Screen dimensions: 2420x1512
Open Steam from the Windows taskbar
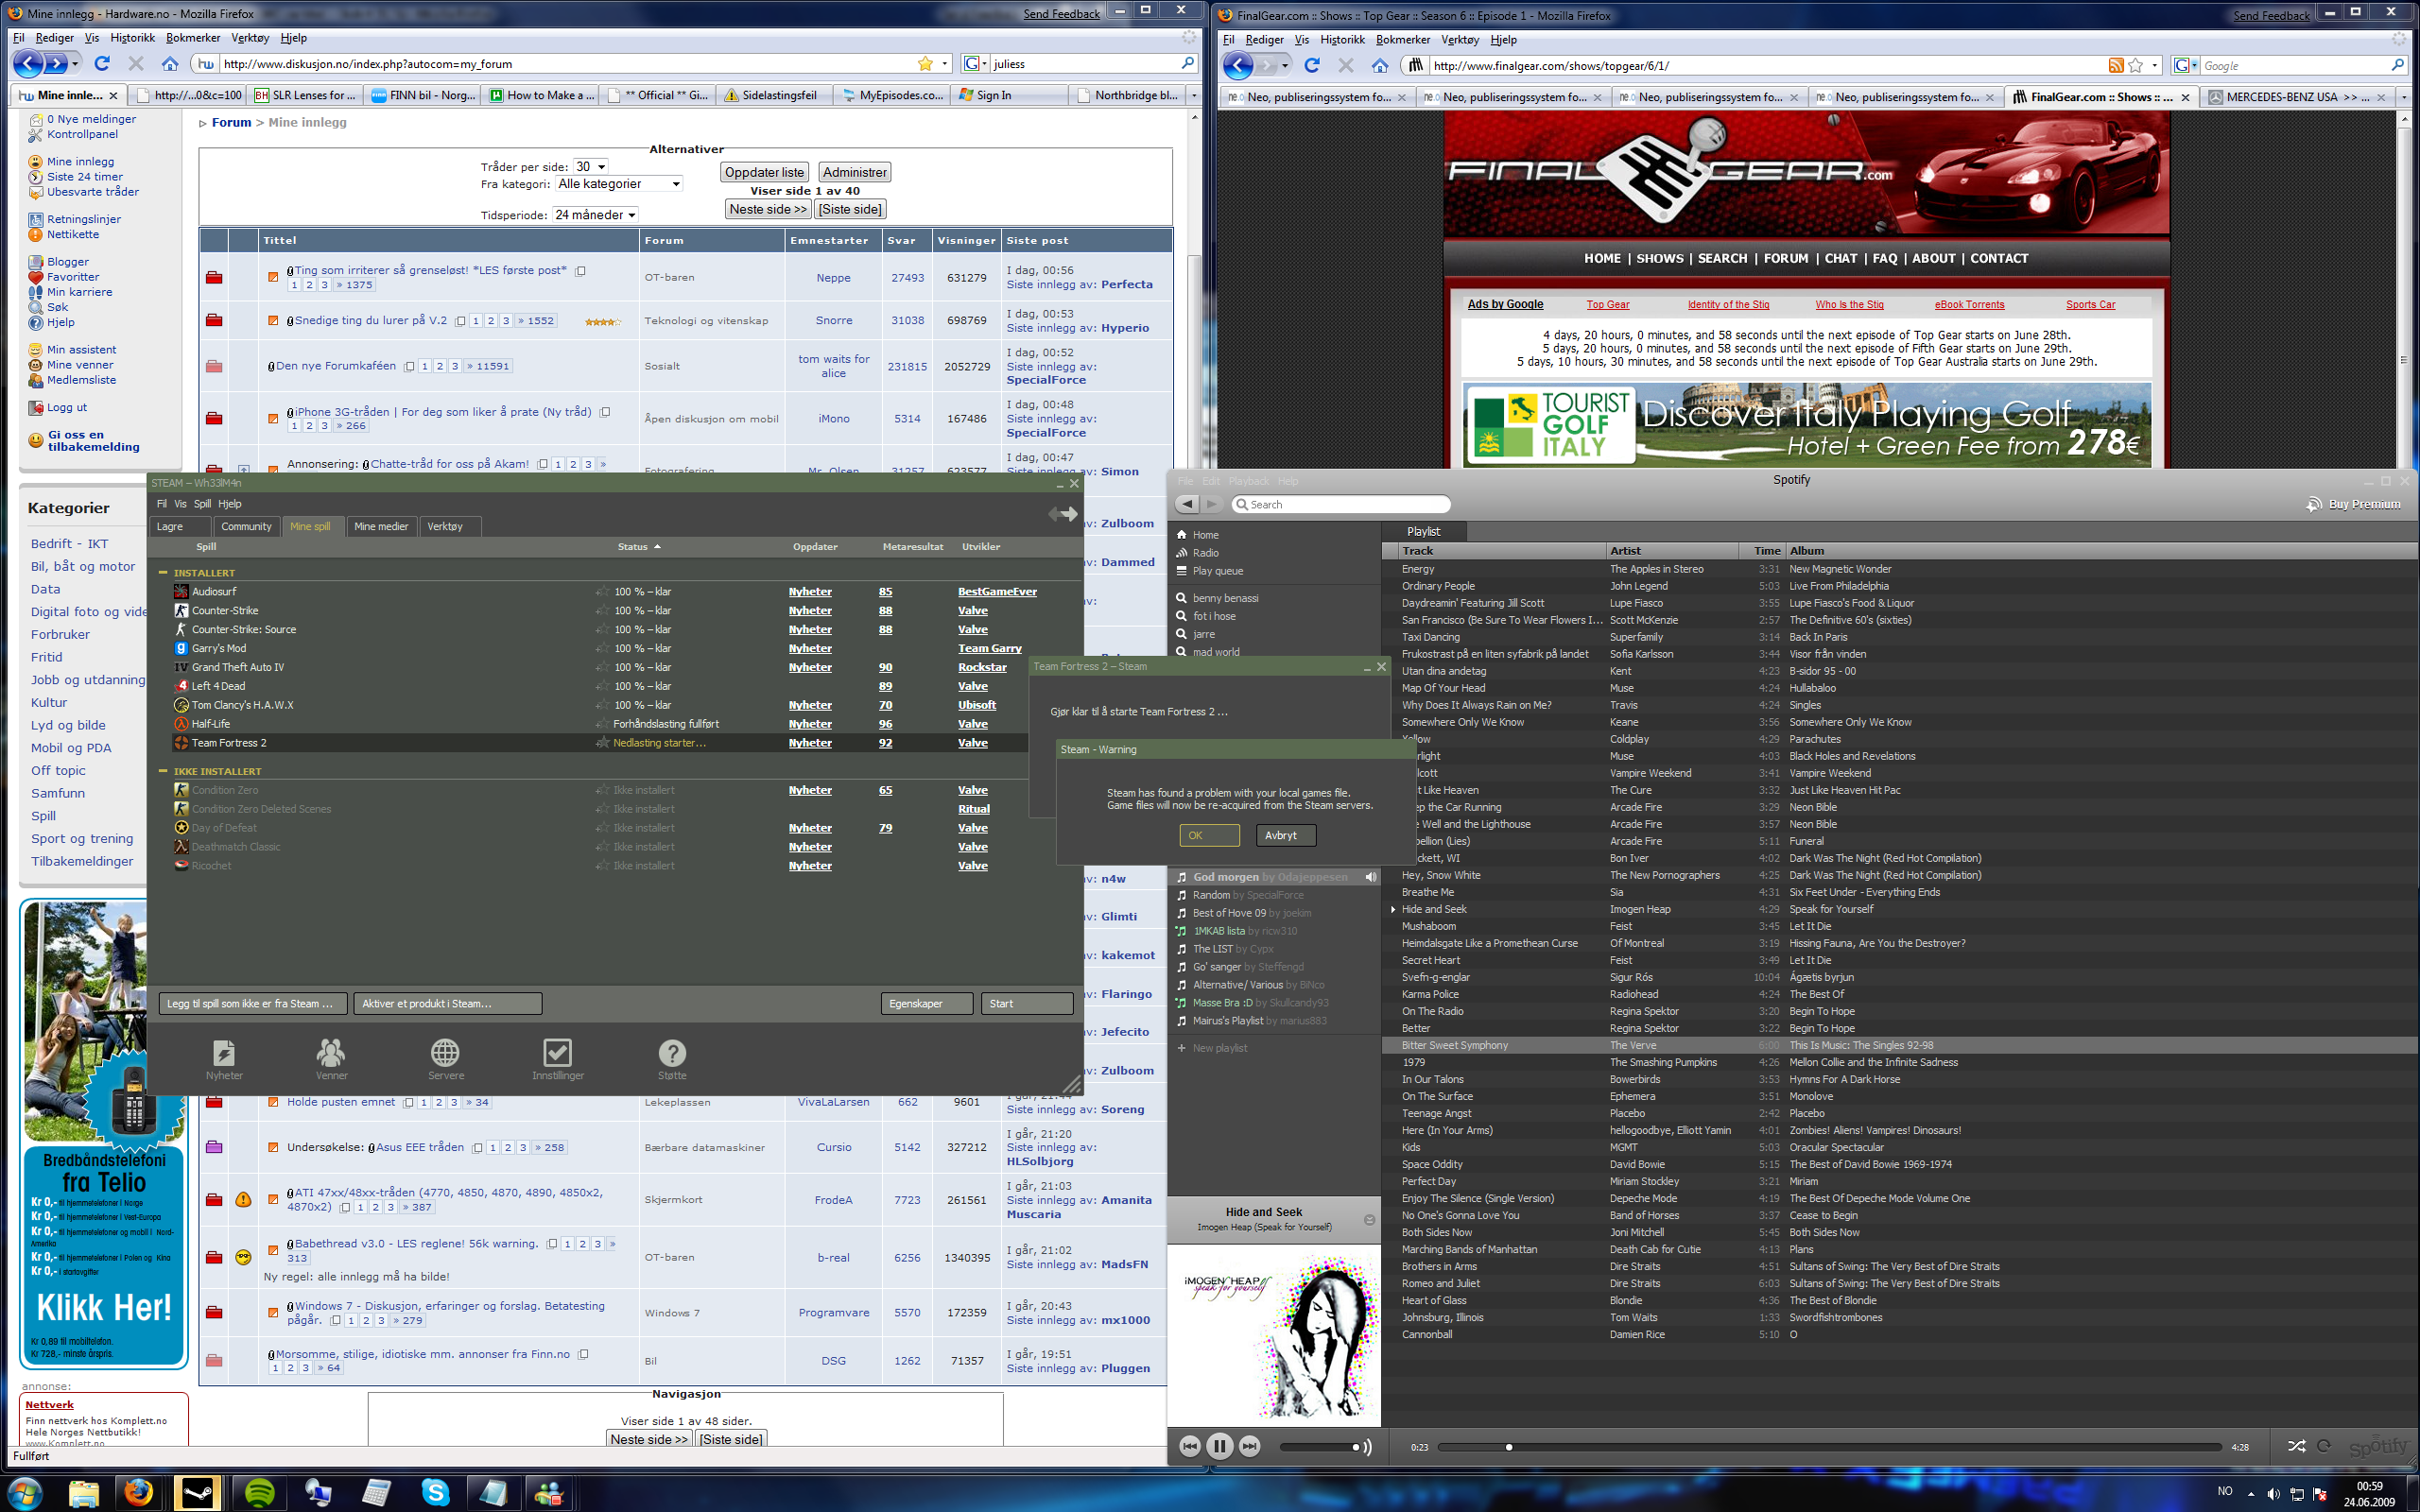[x=198, y=1492]
